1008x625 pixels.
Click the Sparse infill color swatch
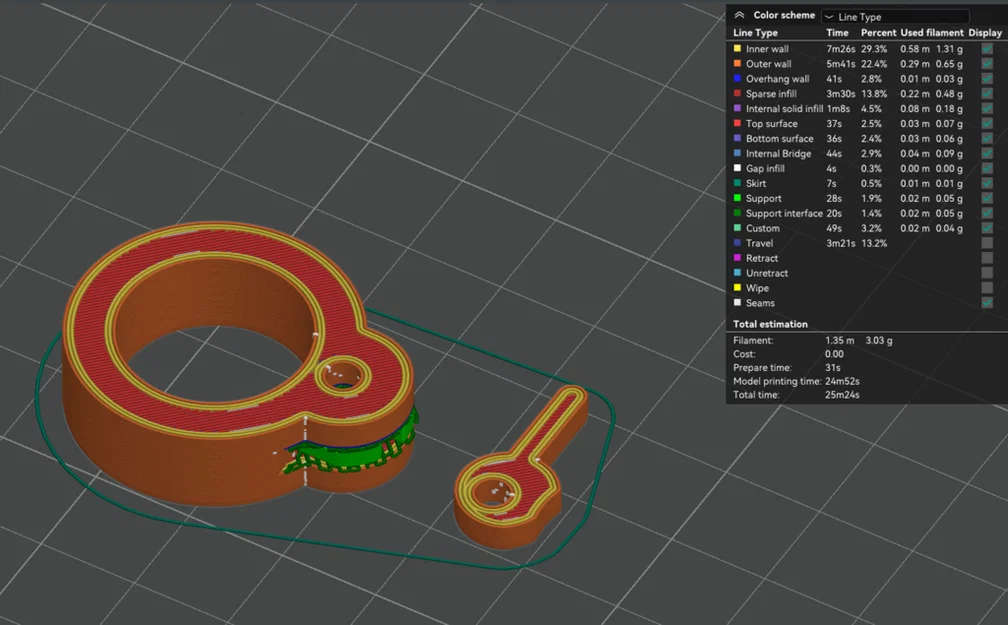coord(737,93)
